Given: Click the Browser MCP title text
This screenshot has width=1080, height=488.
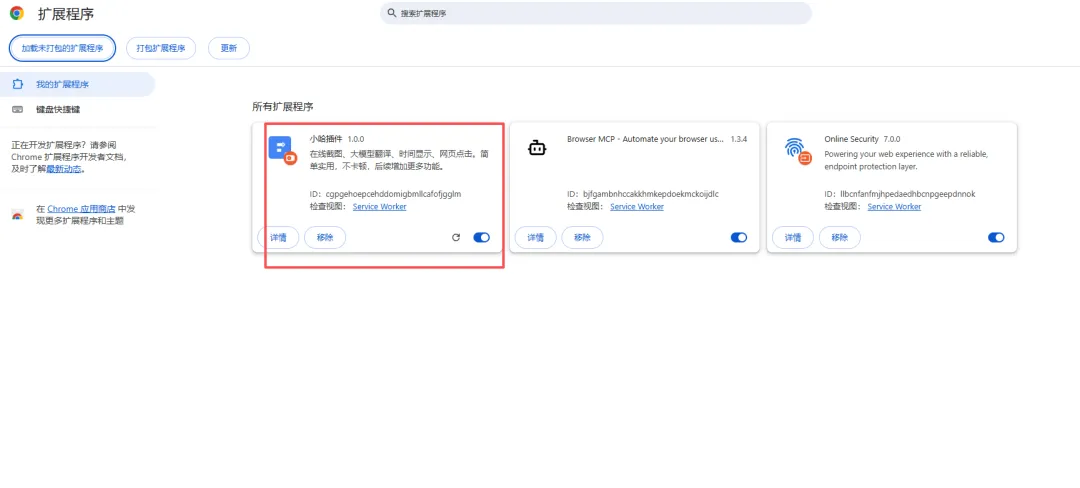Looking at the screenshot, I should pos(645,139).
